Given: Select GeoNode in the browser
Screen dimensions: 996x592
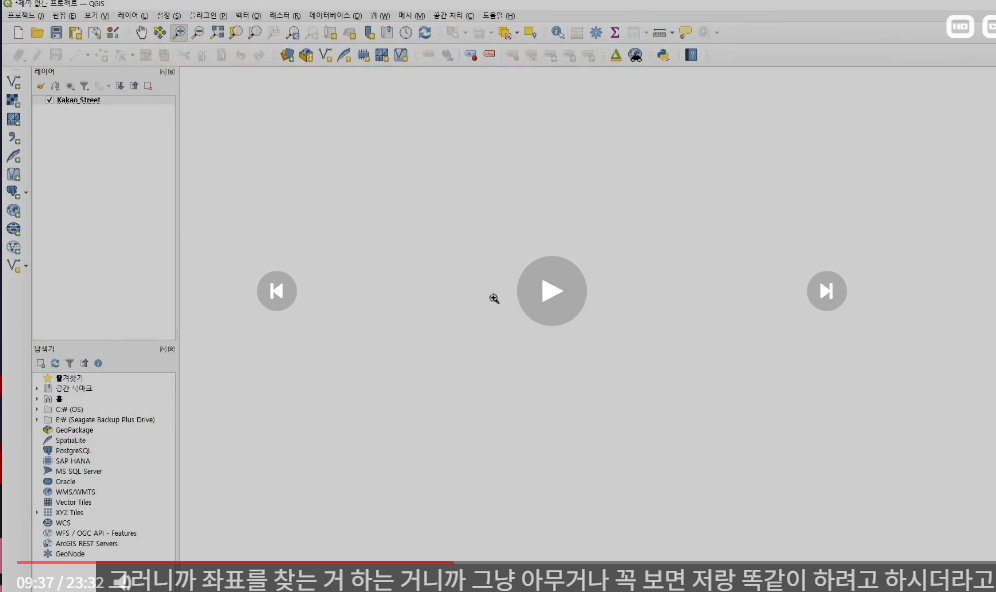Looking at the screenshot, I should tap(70, 554).
